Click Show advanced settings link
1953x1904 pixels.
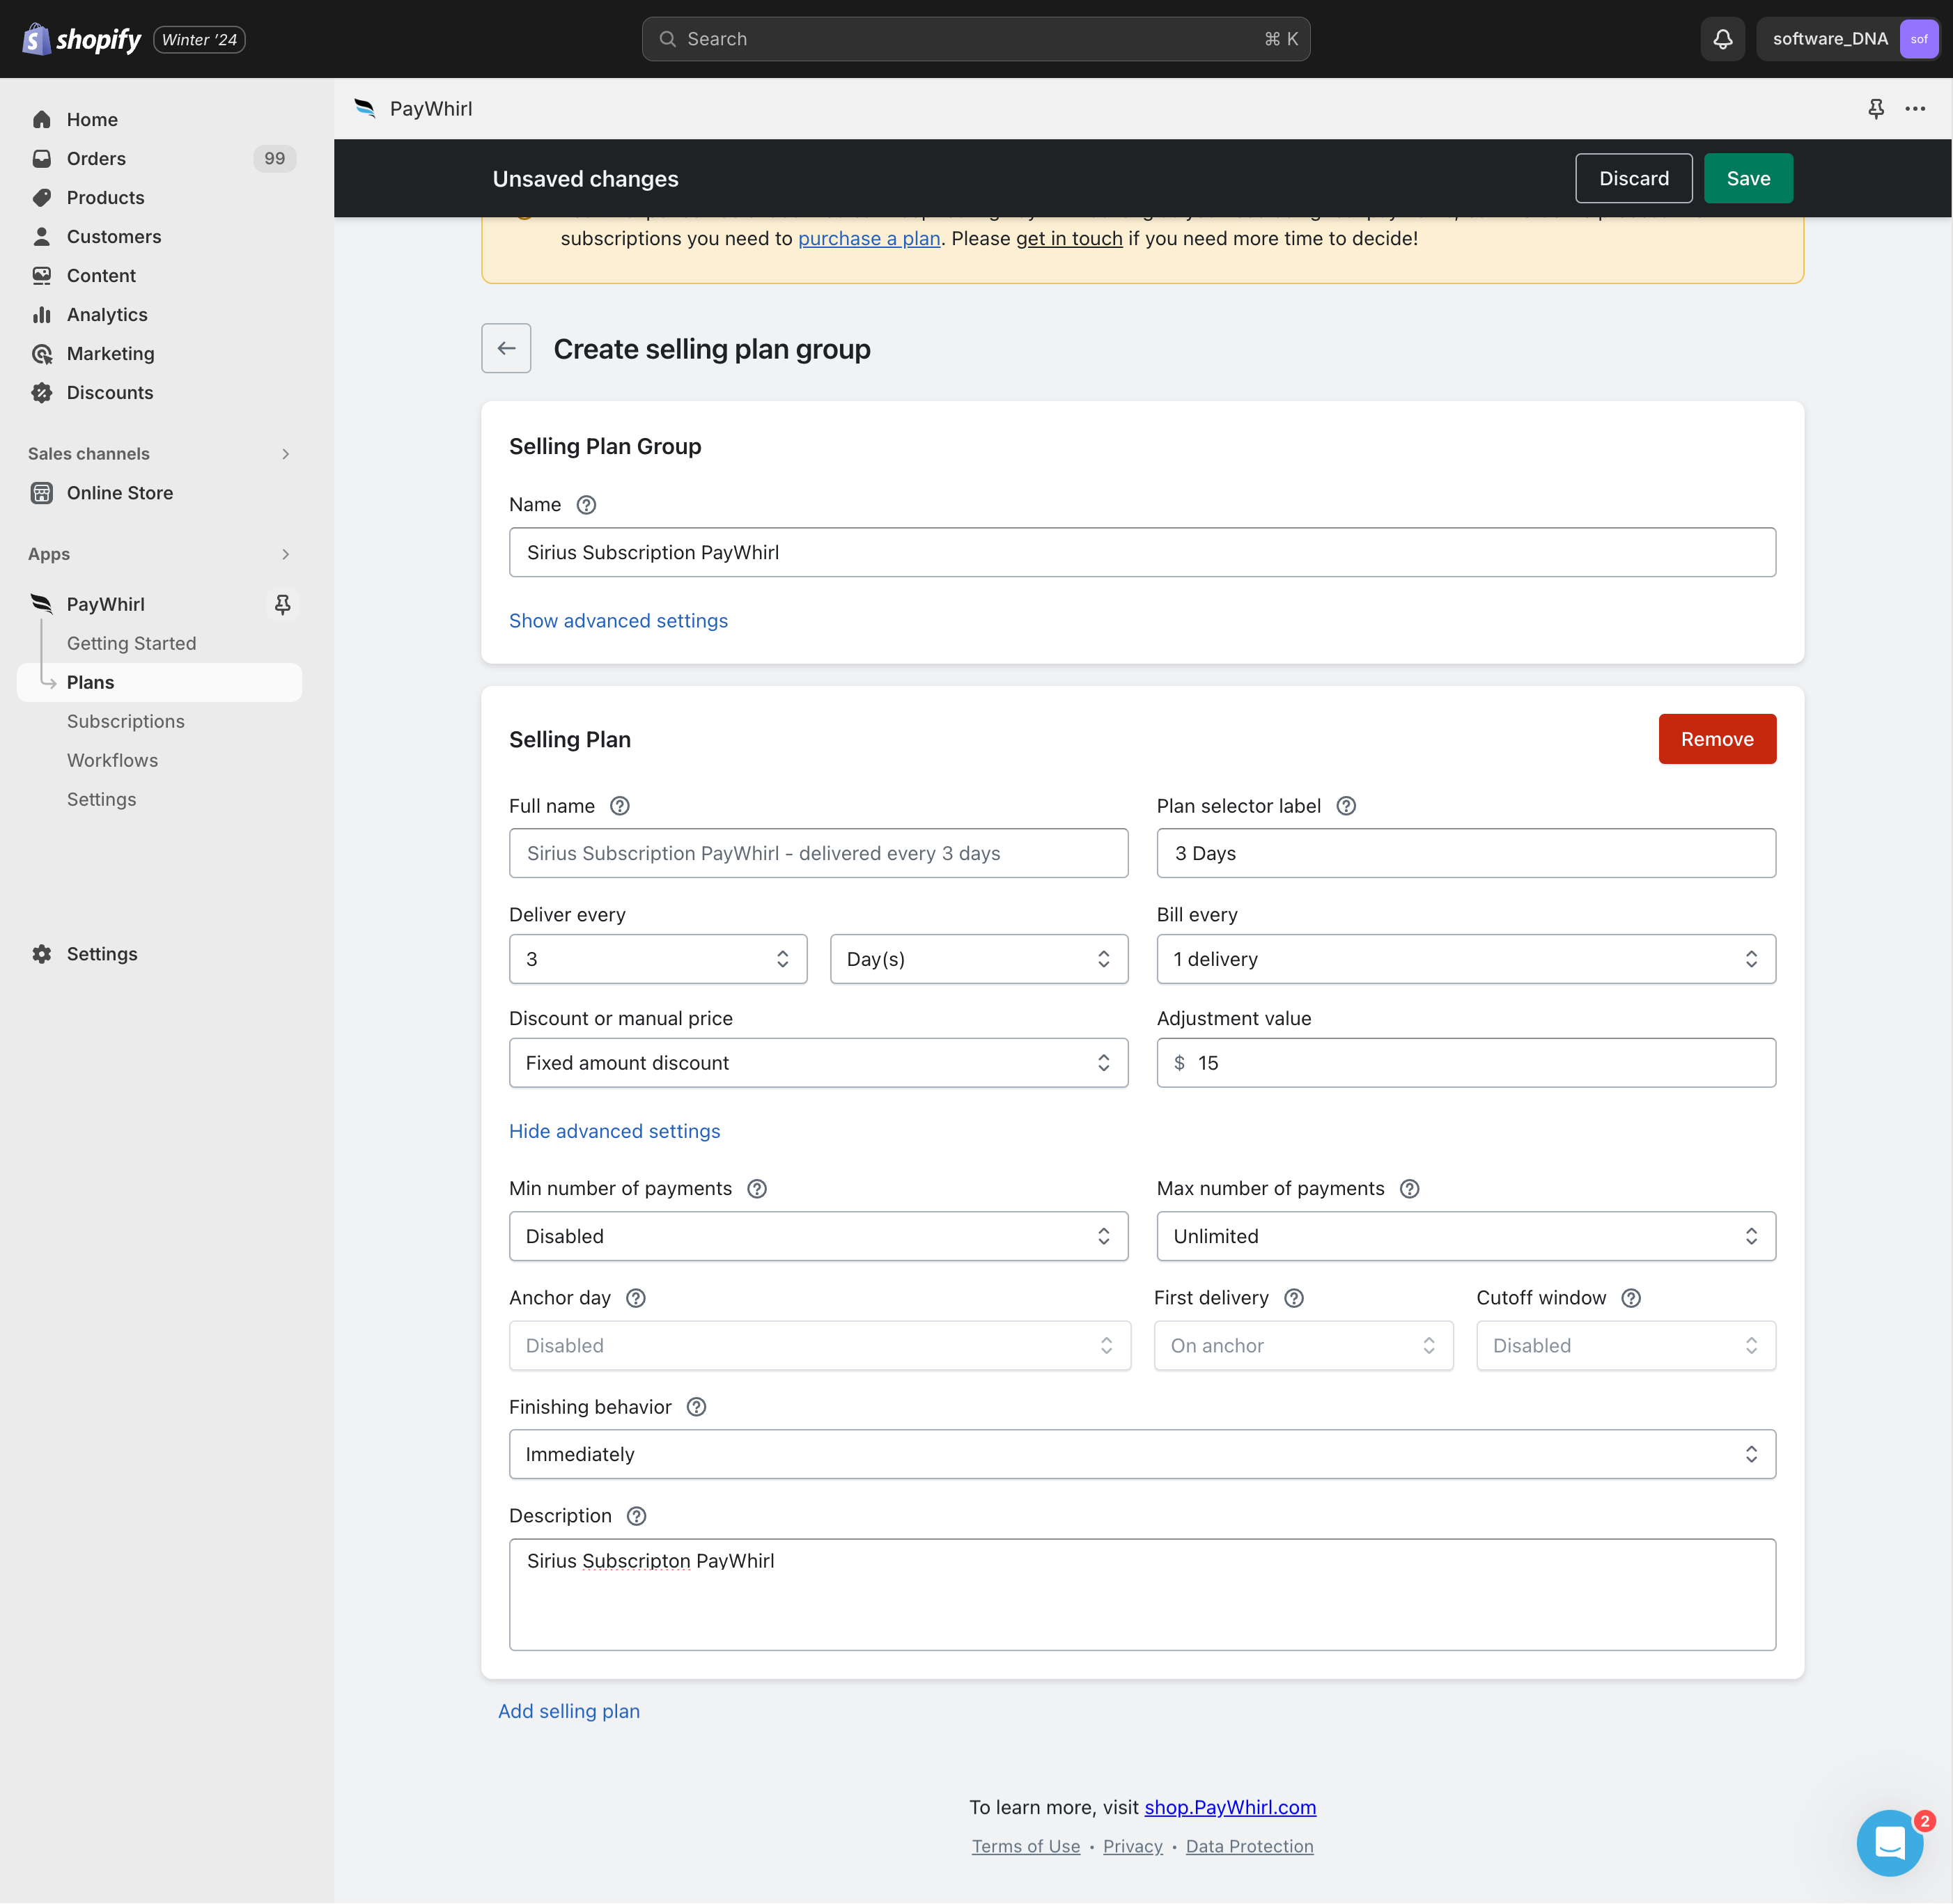click(x=618, y=621)
